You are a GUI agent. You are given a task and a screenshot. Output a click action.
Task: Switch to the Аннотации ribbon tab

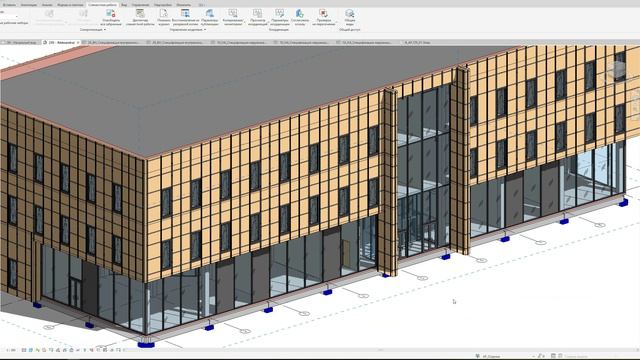click(29, 5)
